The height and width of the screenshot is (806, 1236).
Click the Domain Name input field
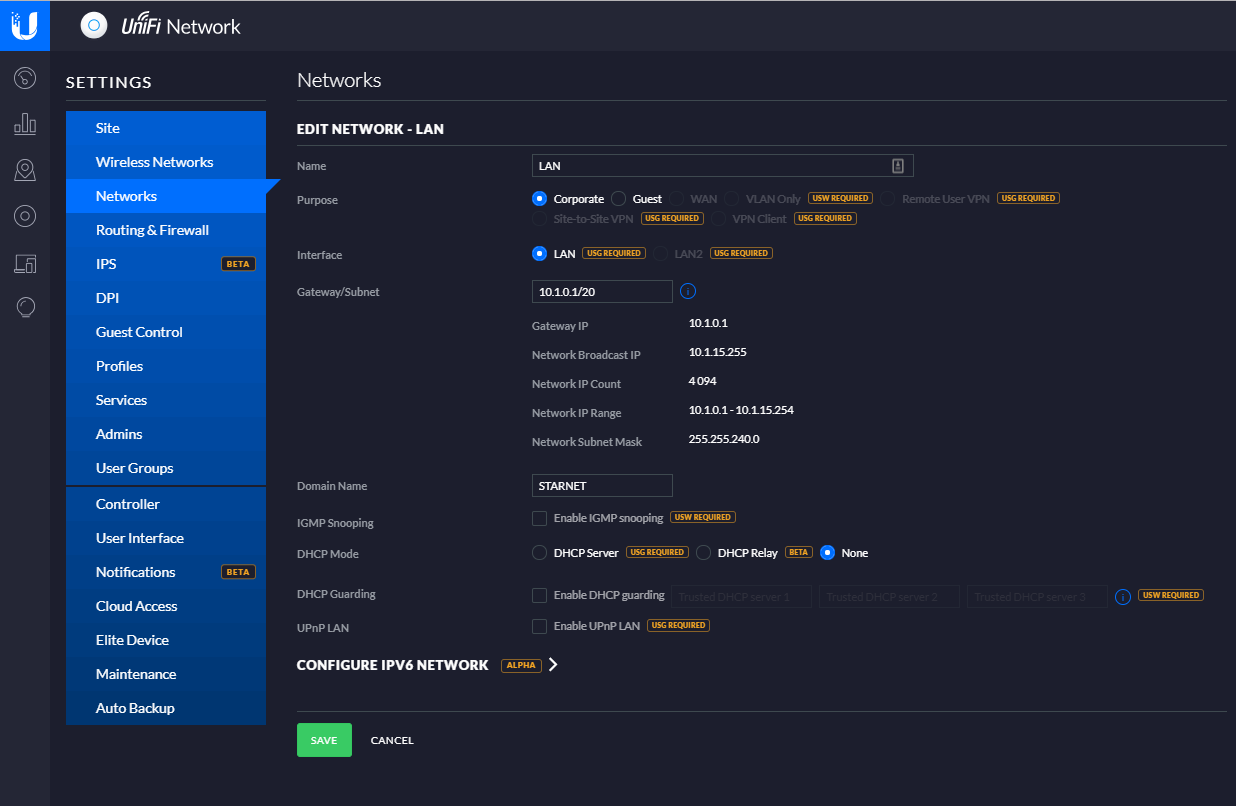pos(602,486)
